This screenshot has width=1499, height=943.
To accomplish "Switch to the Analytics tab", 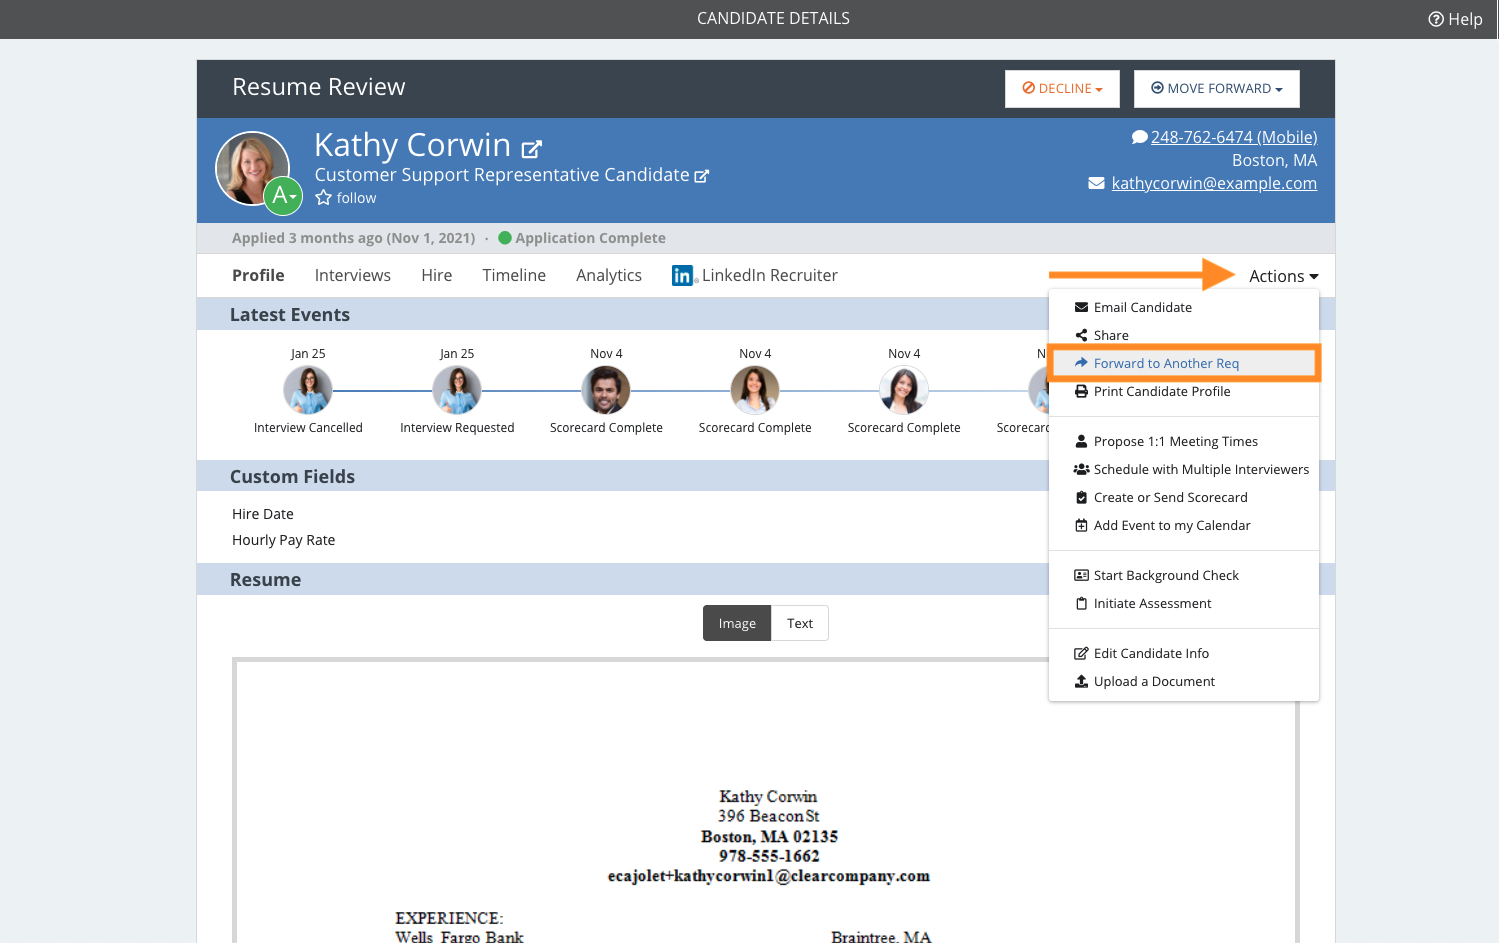I will click(x=609, y=275).
